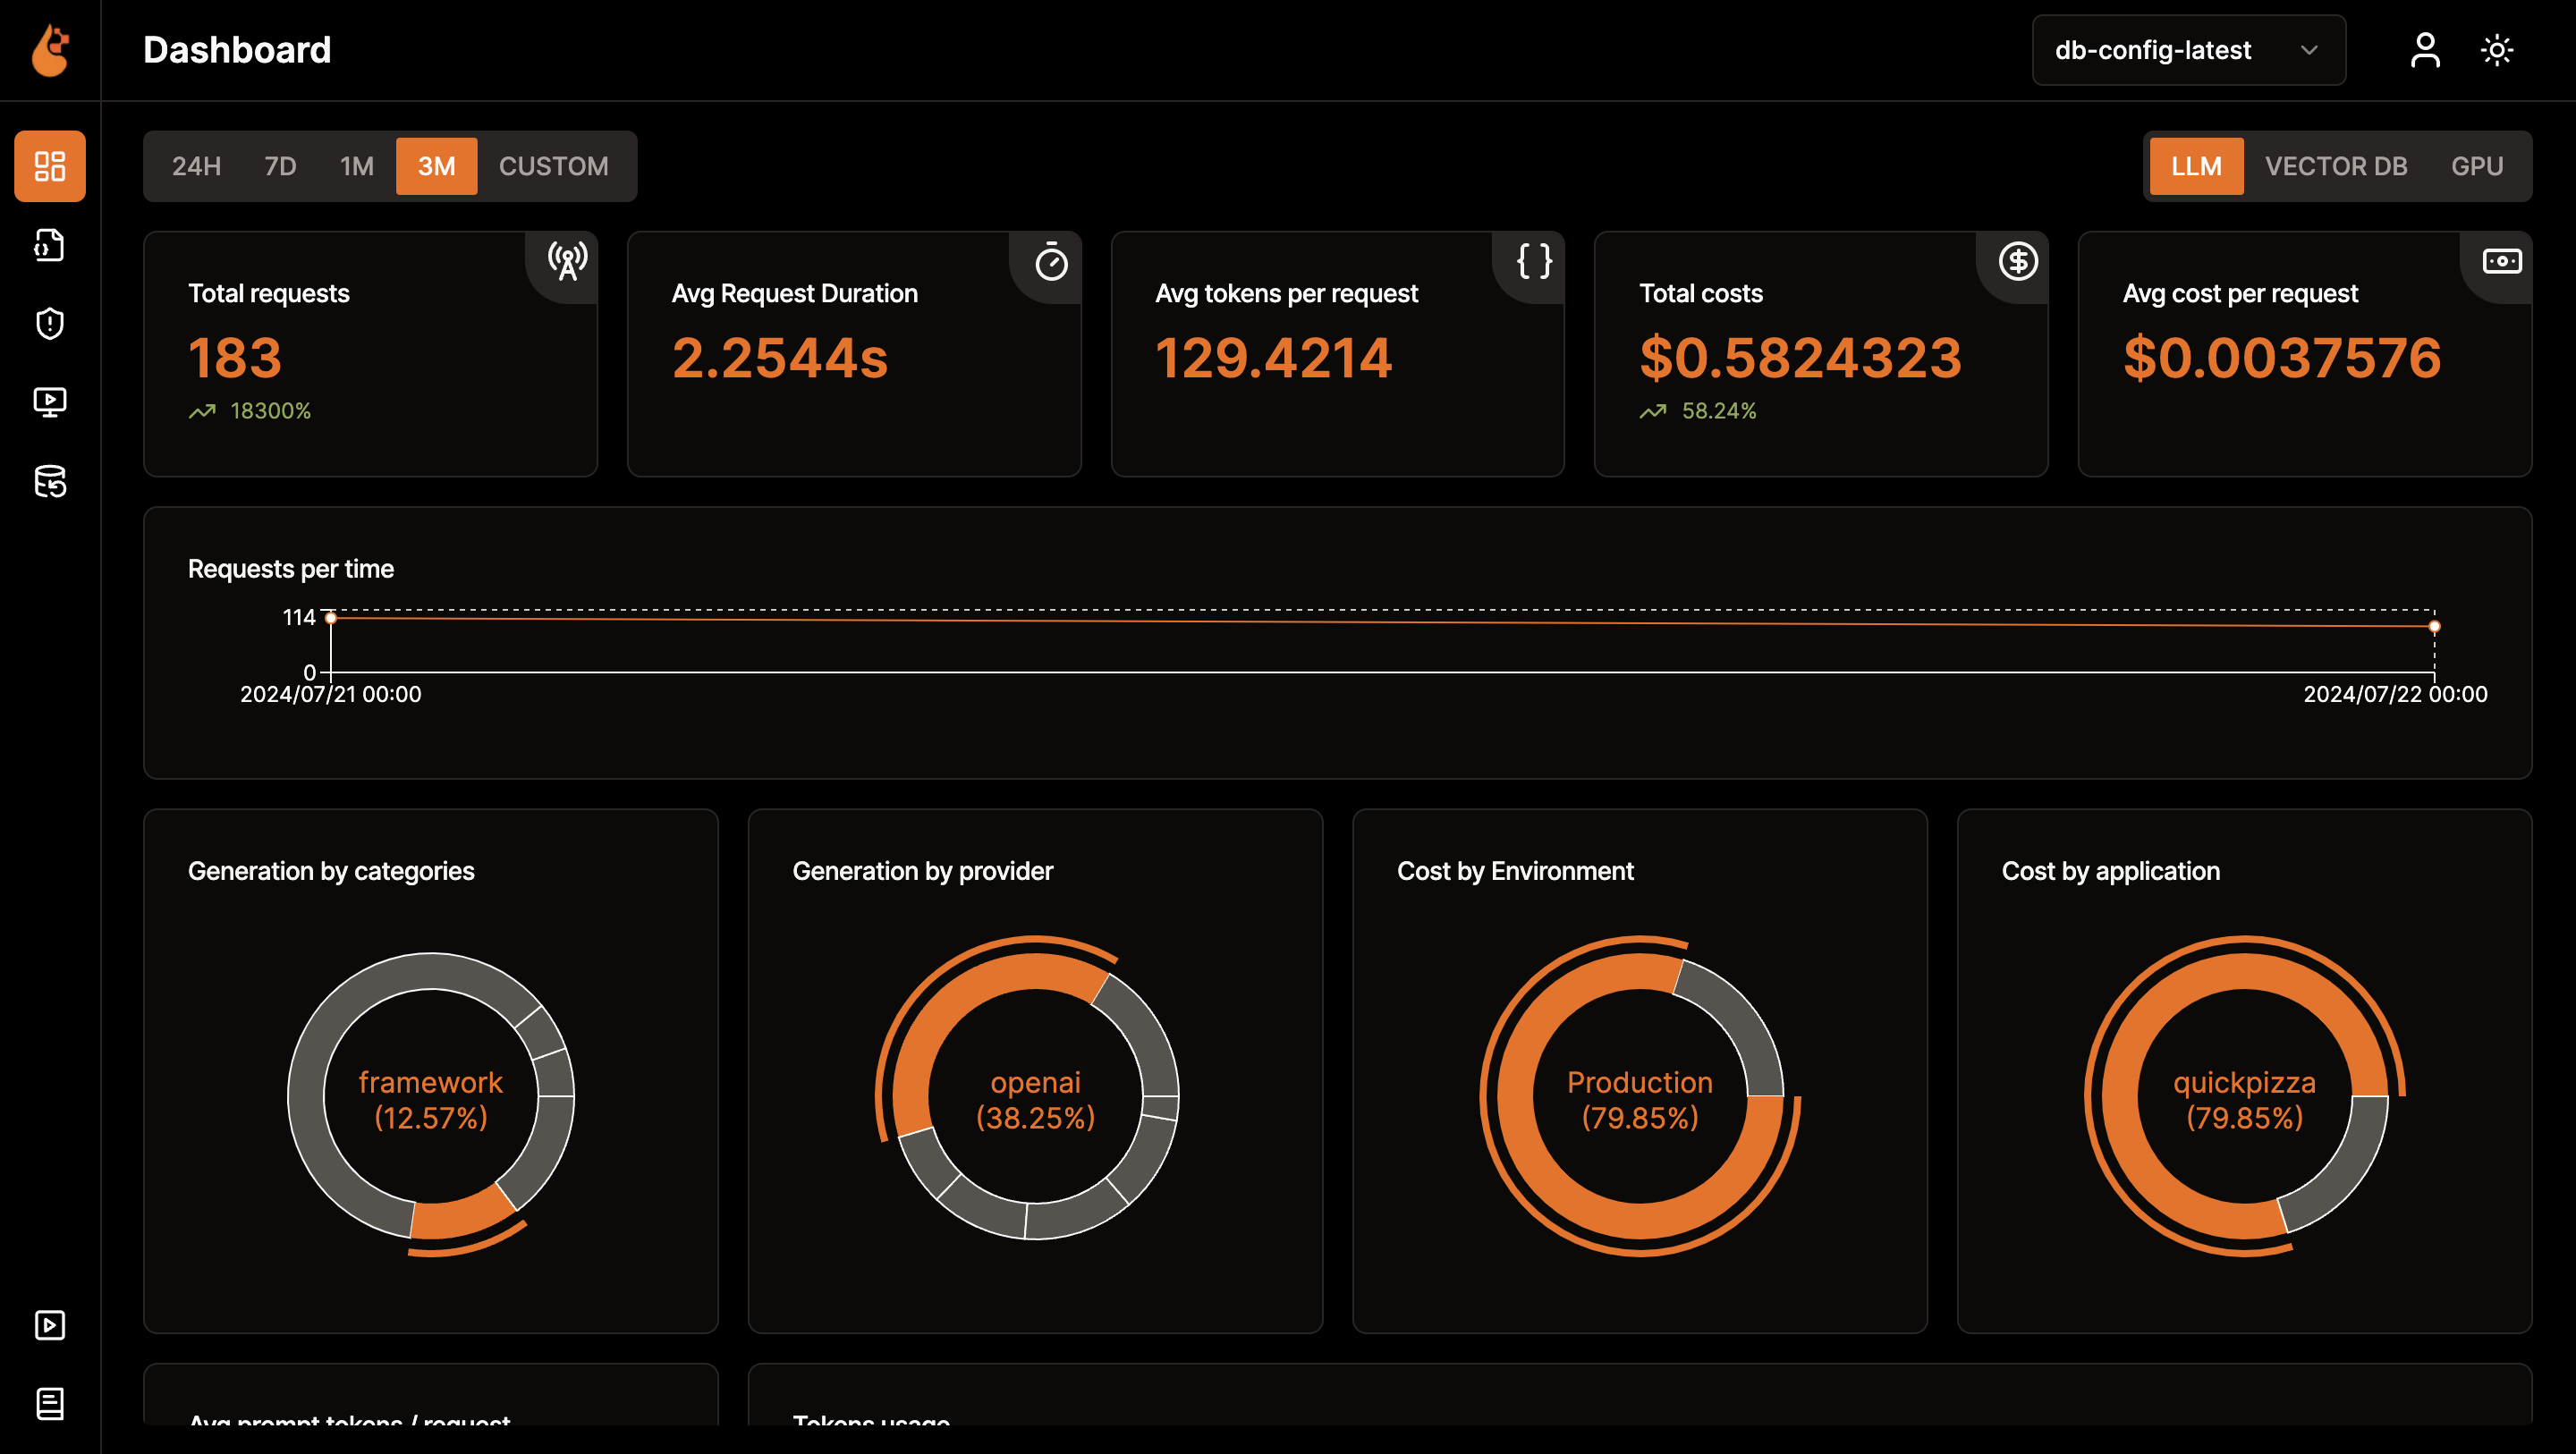Select the CUSTOM time range option
The height and width of the screenshot is (1454, 2576).
click(x=553, y=166)
